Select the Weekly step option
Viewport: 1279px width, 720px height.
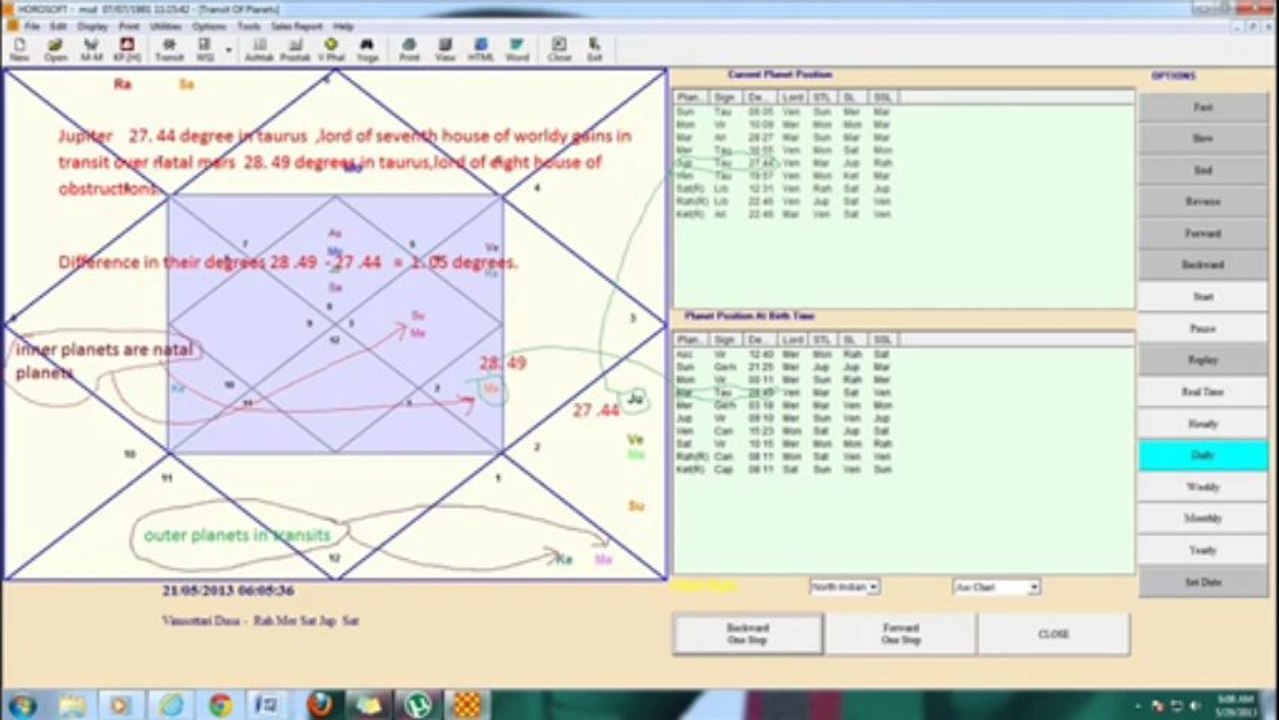(x=1203, y=487)
